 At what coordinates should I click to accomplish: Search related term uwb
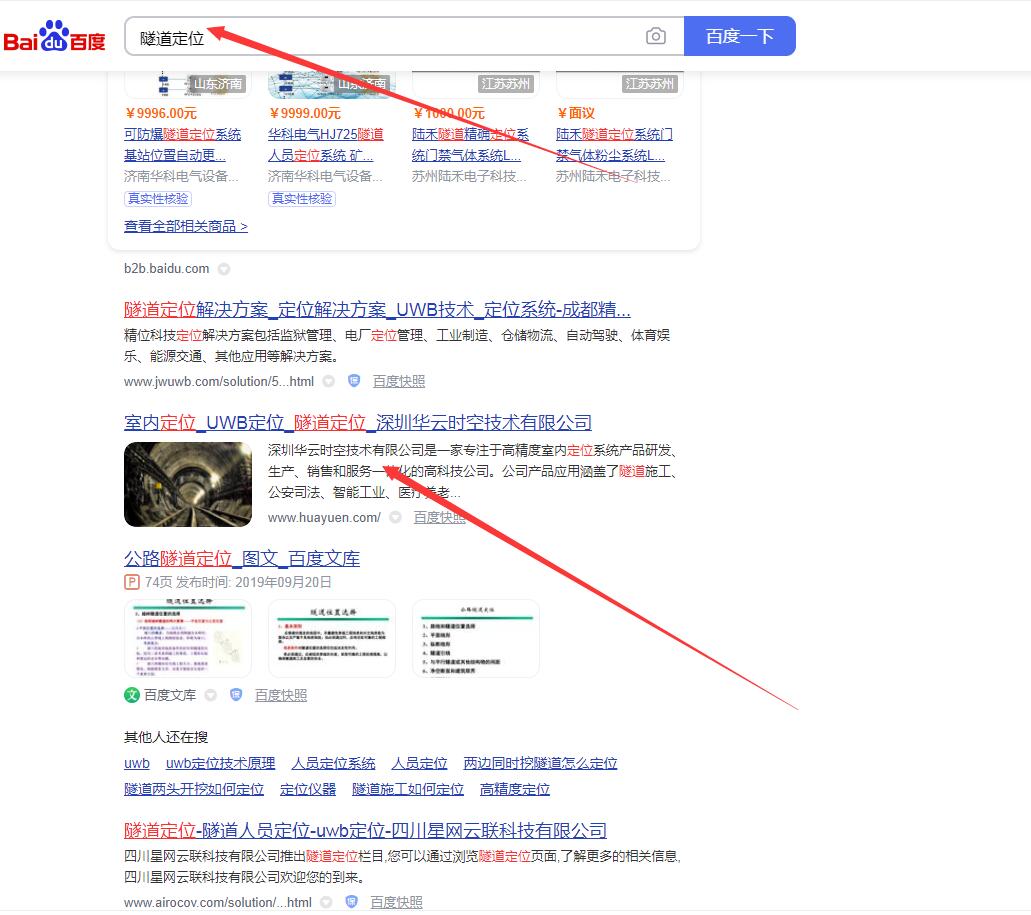[x=137, y=763]
